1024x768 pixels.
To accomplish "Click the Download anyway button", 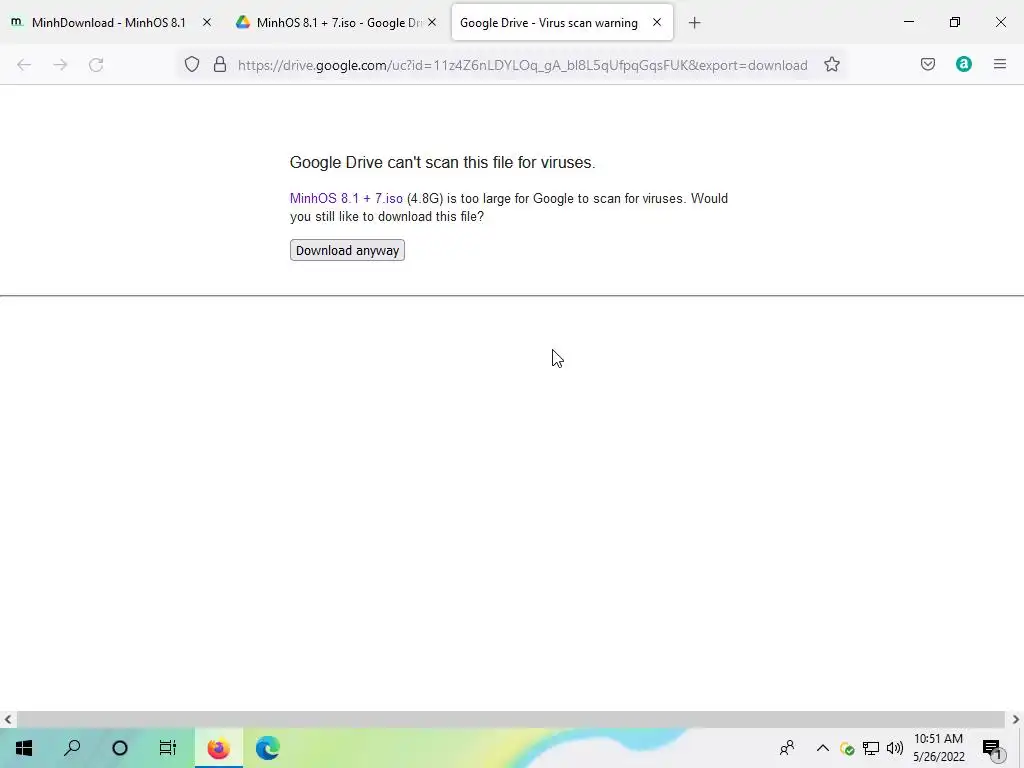I will (x=347, y=250).
